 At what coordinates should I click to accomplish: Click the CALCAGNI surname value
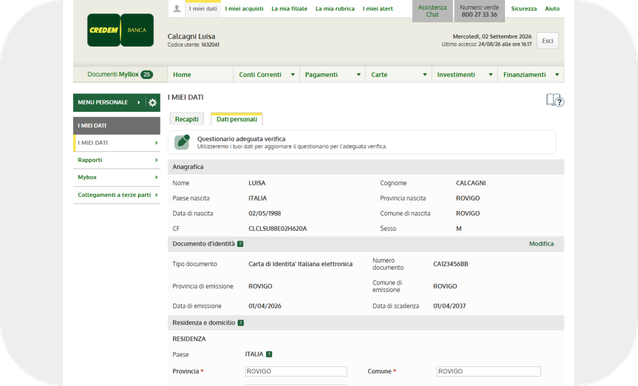click(x=471, y=183)
